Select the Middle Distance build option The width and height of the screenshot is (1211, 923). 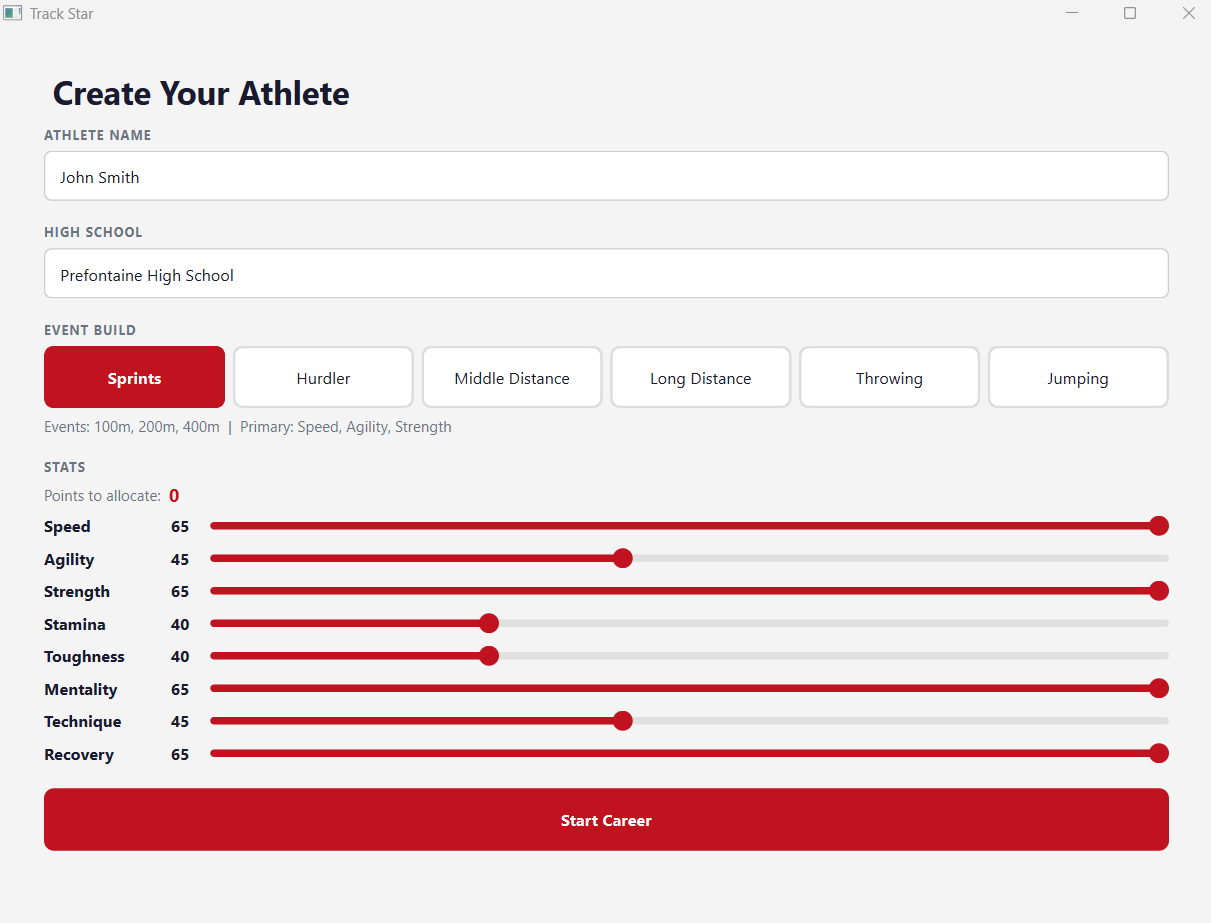512,378
